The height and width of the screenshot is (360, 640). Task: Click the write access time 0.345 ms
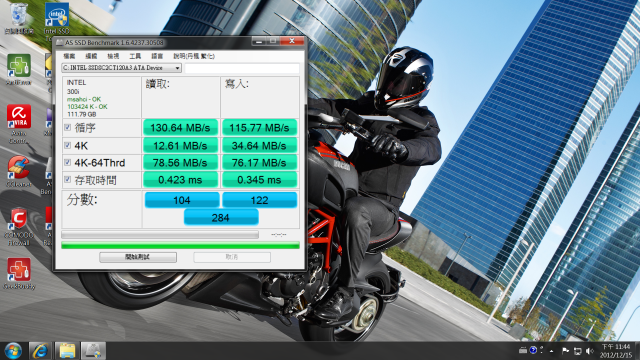coord(259,180)
